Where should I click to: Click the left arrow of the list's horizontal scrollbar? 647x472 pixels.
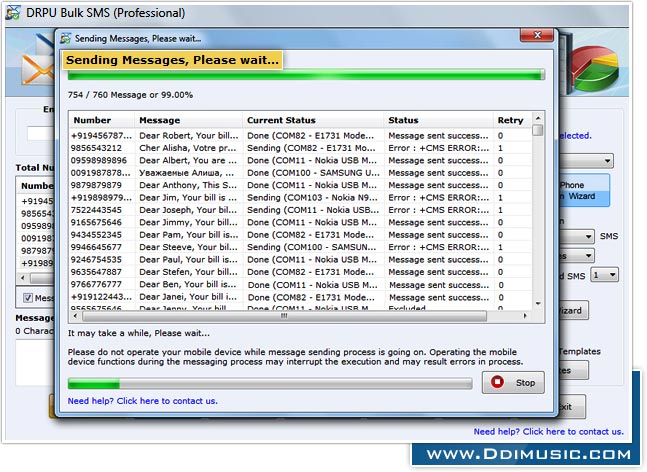75,316
